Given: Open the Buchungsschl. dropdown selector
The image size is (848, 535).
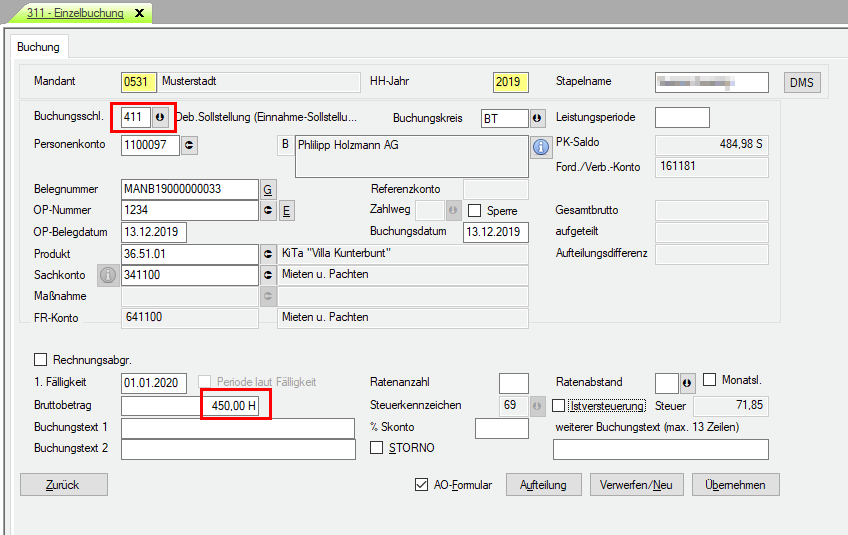Looking at the screenshot, I should tap(160, 118).
